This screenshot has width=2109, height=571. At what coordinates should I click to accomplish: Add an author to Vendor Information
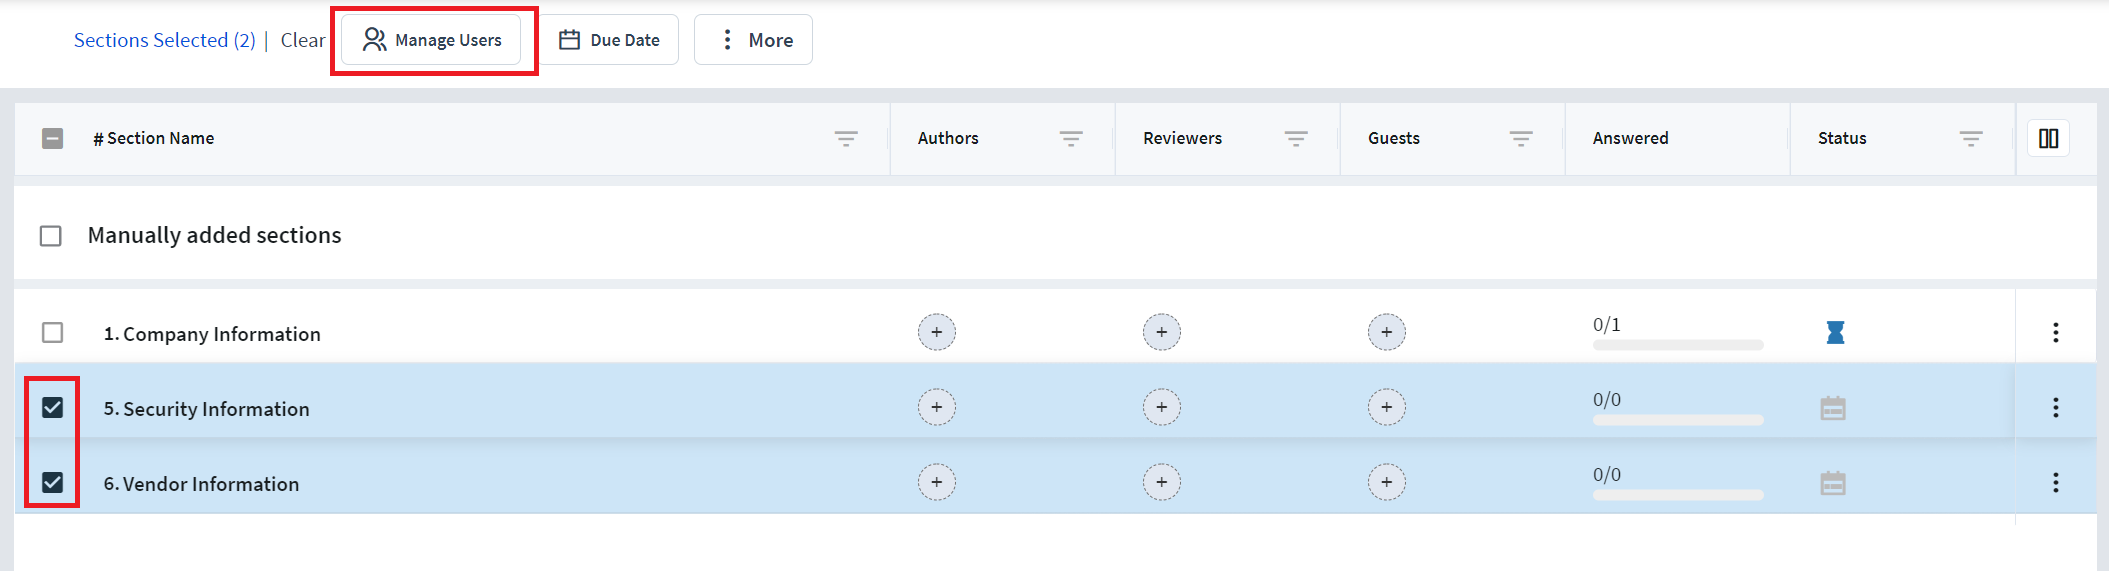tap(937, 482)
